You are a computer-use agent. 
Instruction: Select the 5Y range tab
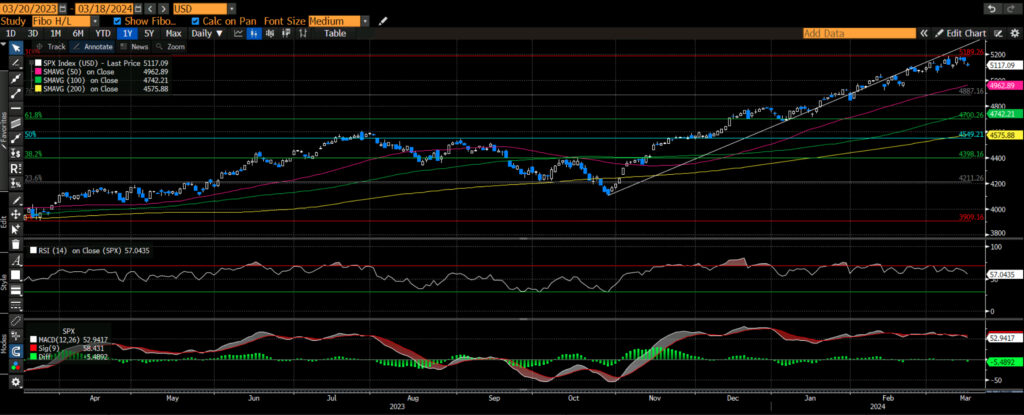(150, 33)
